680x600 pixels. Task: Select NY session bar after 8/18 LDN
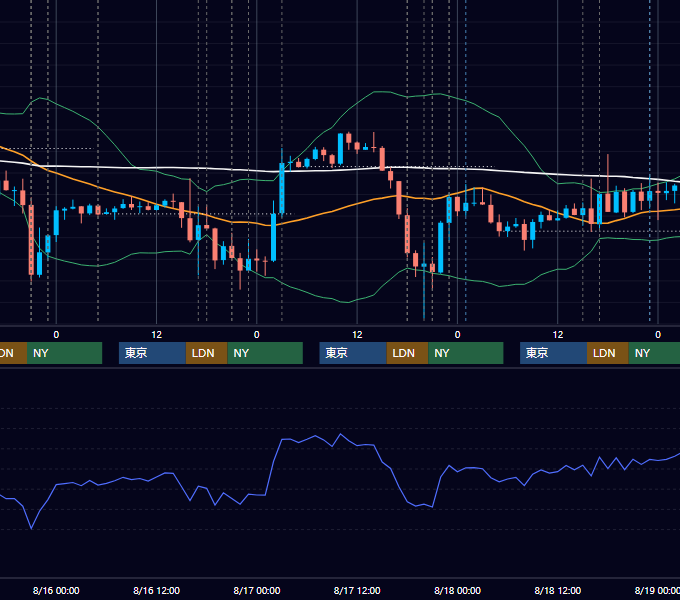point(654,353)
